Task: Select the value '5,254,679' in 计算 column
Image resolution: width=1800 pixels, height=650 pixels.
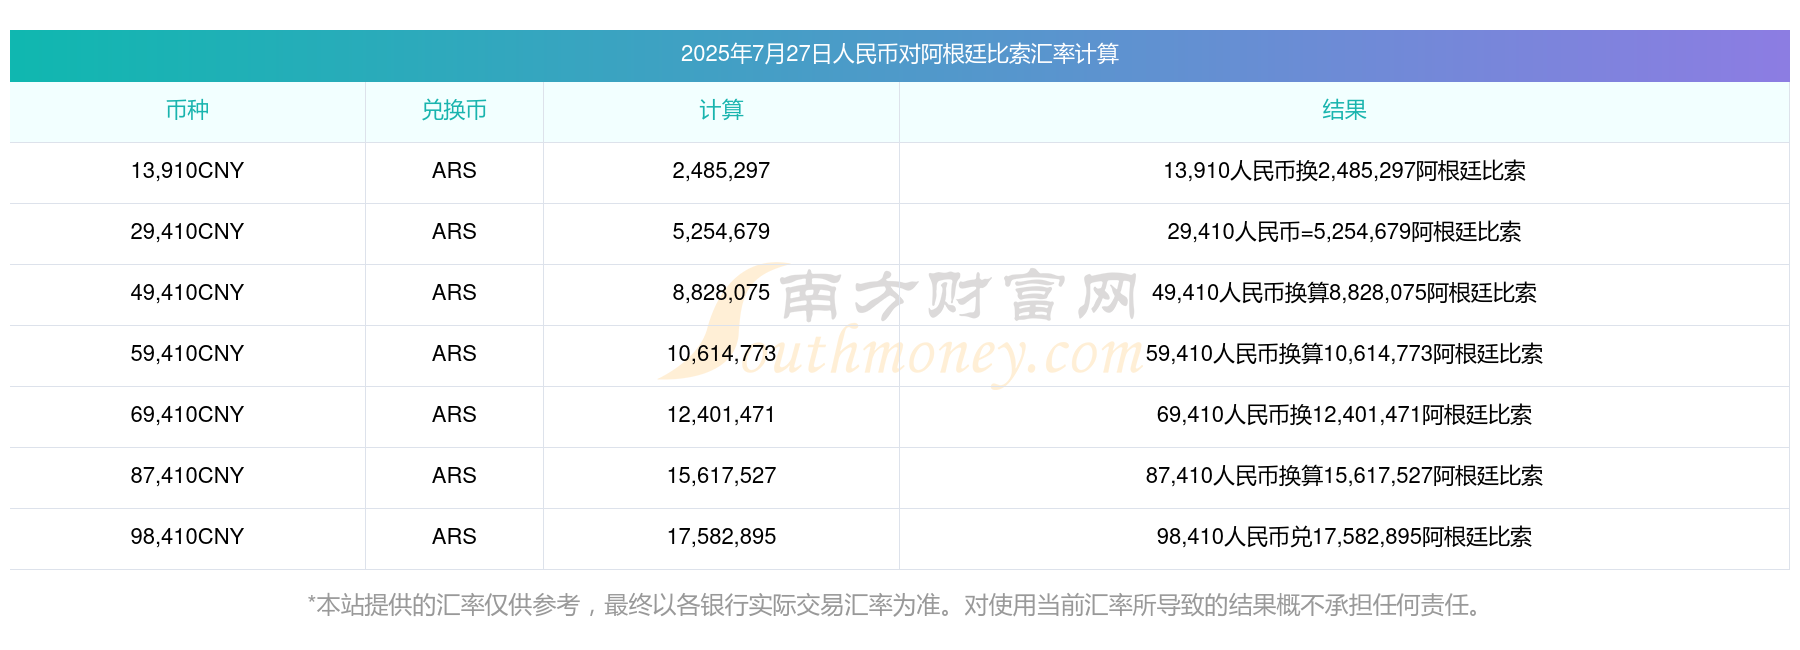Action: (721, 232)
